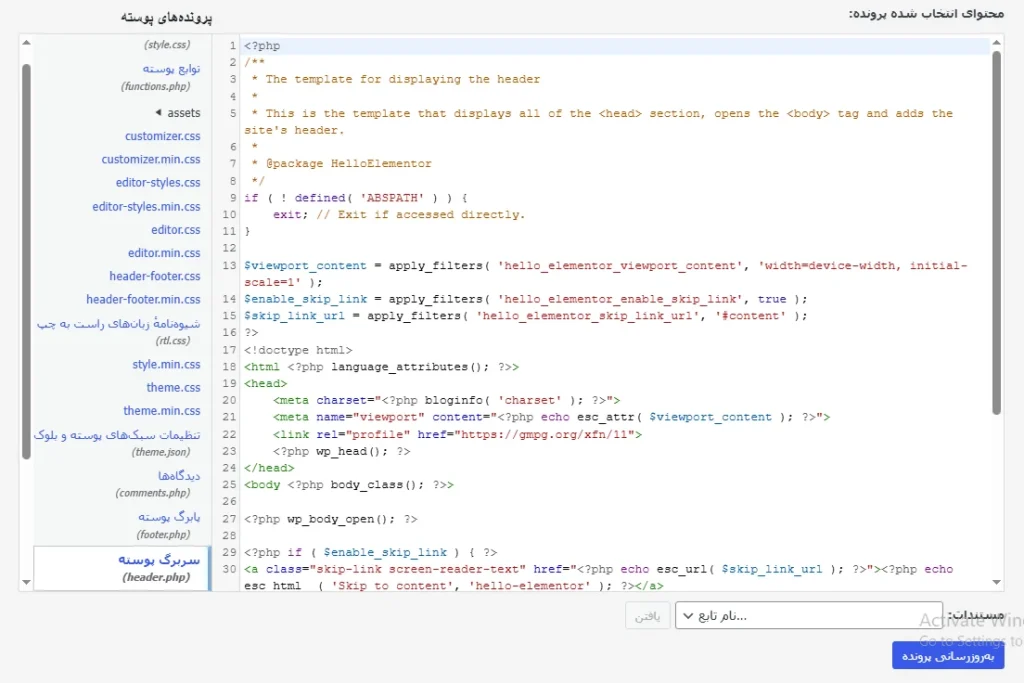Click the file list scrollbar thumb
Screen dimensions: 1024x683
tap(26, 261)
